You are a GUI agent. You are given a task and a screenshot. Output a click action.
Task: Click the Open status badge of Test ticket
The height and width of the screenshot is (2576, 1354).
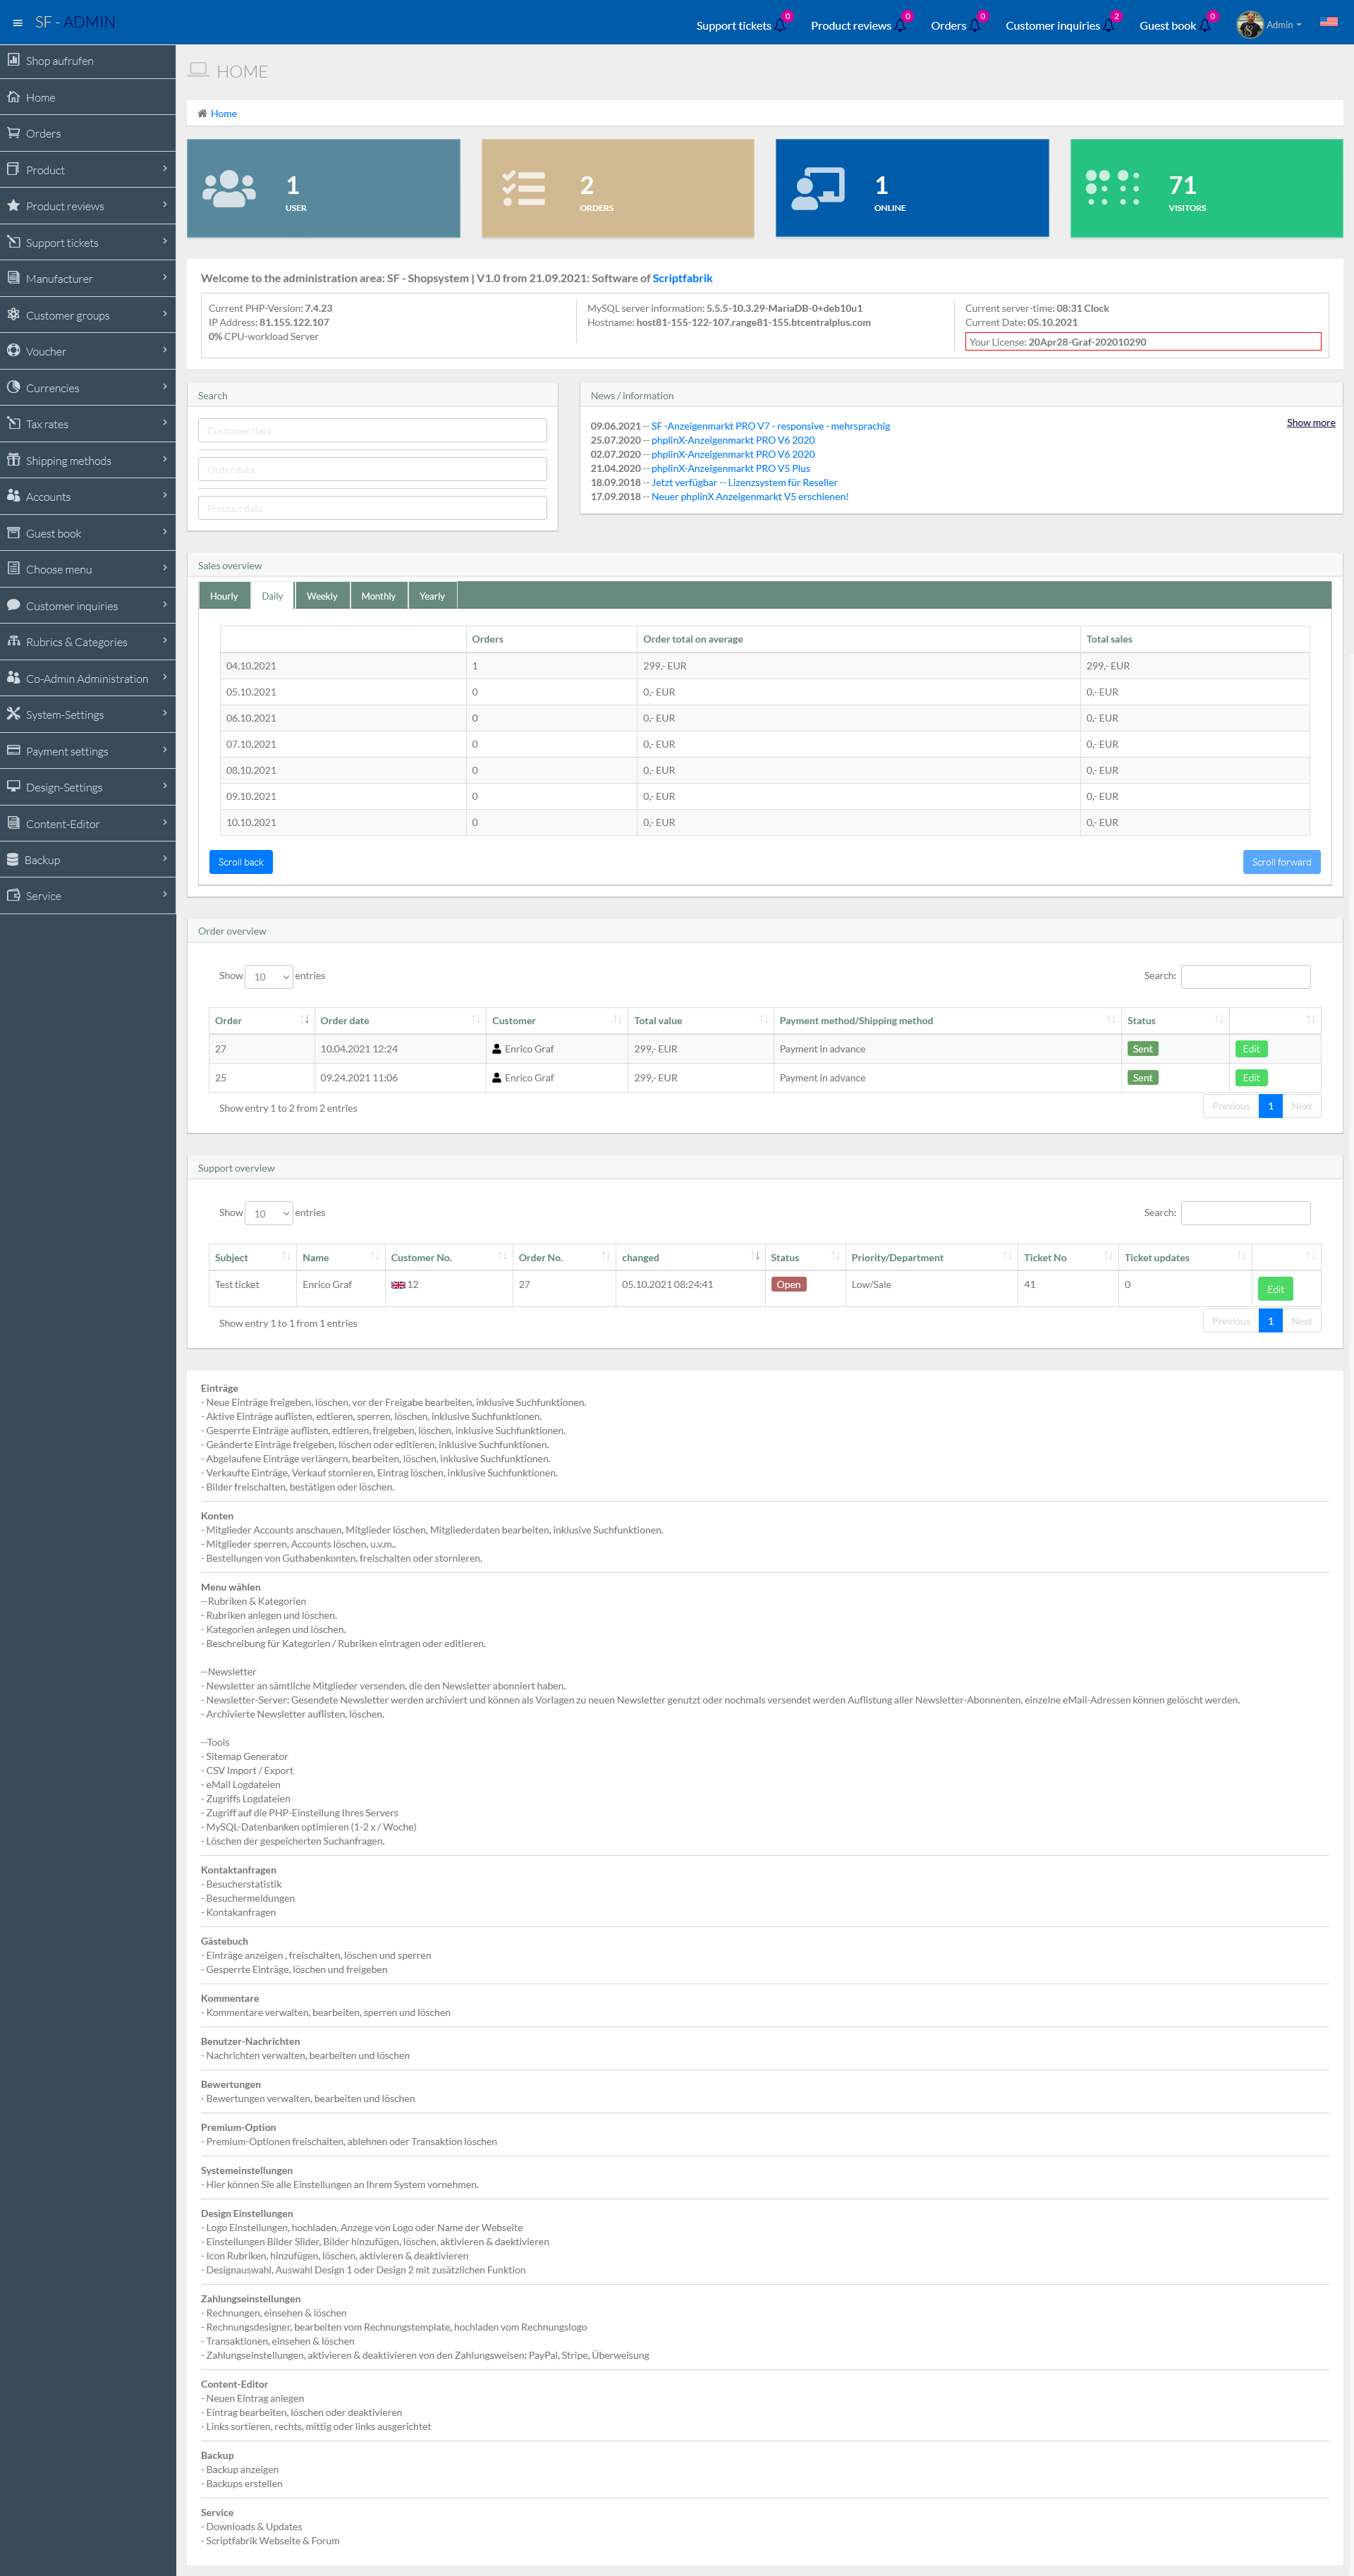(x=789, y=1285)
